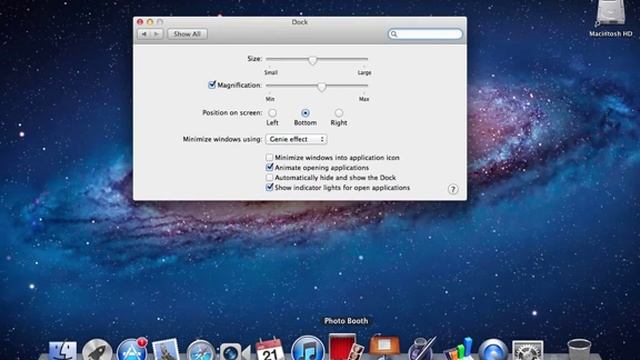Screen dimensions: 640x360
Task: Close the Dock preferences window
Action: [140, 22]
